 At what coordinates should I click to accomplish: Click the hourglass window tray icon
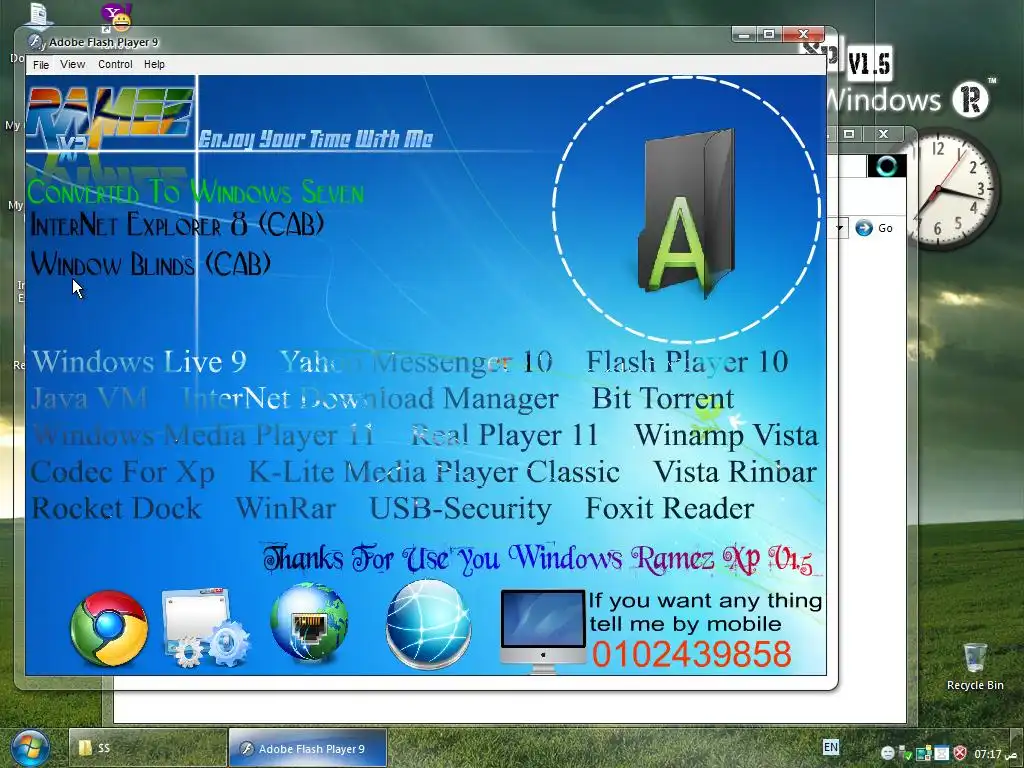tap(941, 754)
